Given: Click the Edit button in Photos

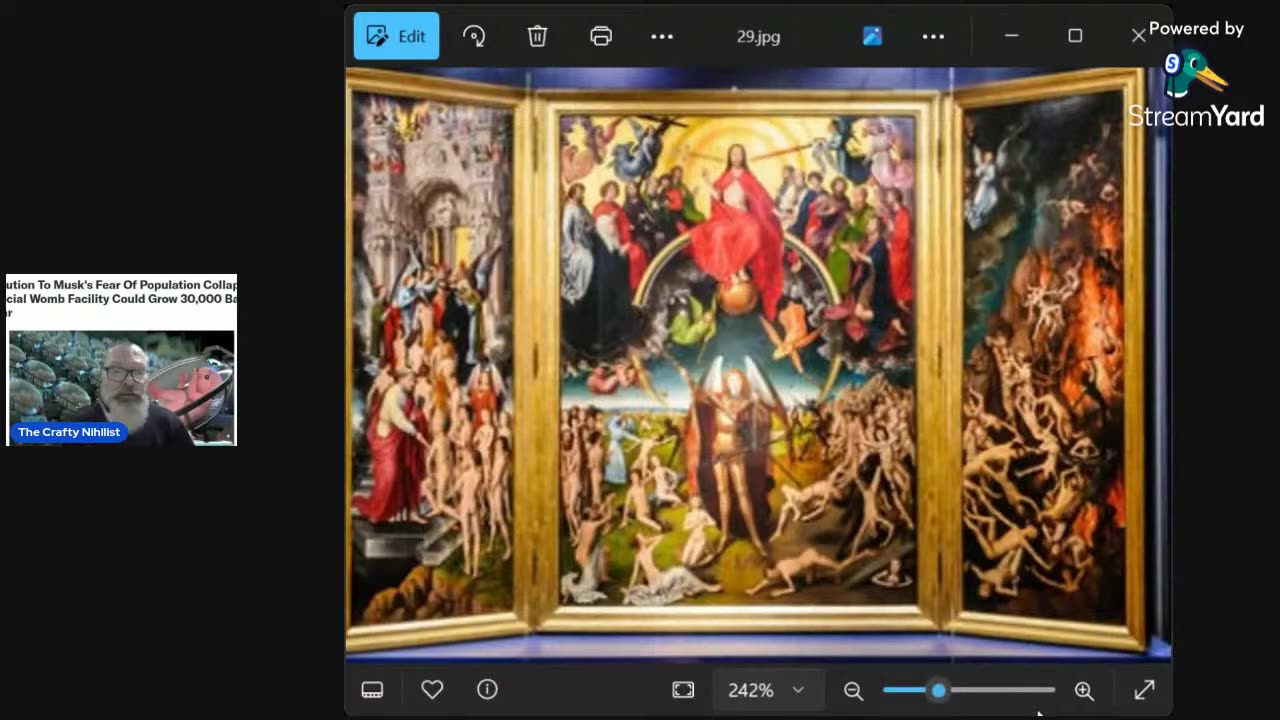Looking at the screenshot, I should [x=396, y=36].
